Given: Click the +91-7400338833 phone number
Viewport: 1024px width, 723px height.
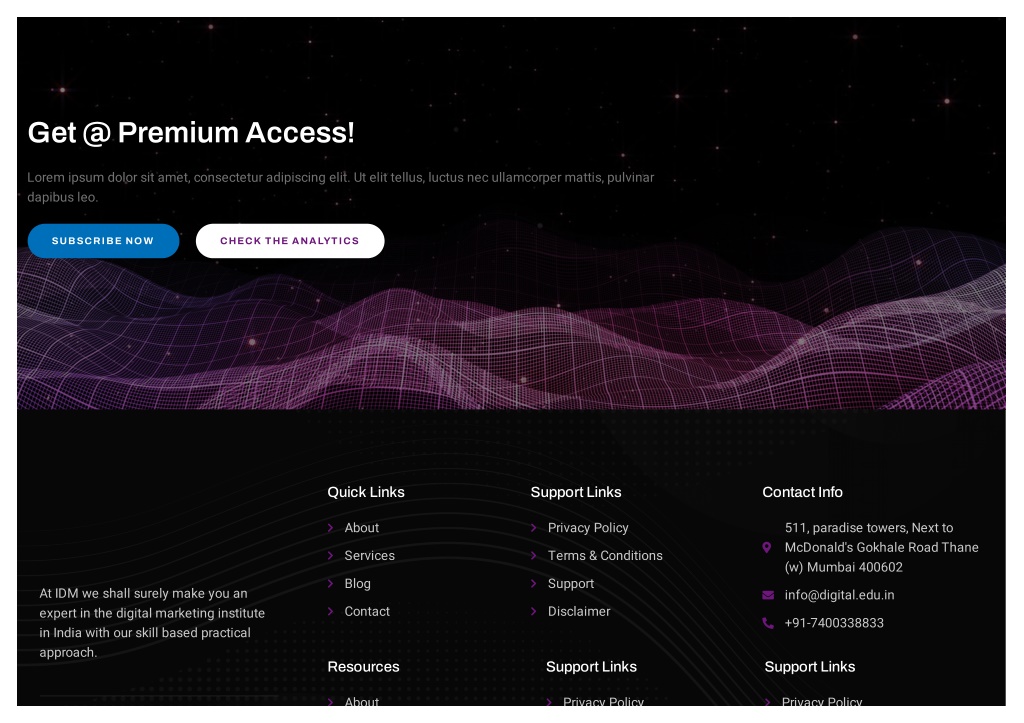Looking at the screenshot, I should coord(834,623).
